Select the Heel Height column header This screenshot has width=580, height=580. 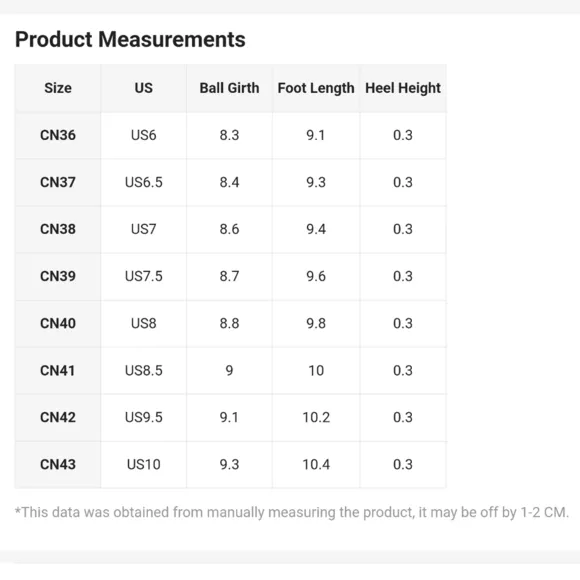pos(403,88)
